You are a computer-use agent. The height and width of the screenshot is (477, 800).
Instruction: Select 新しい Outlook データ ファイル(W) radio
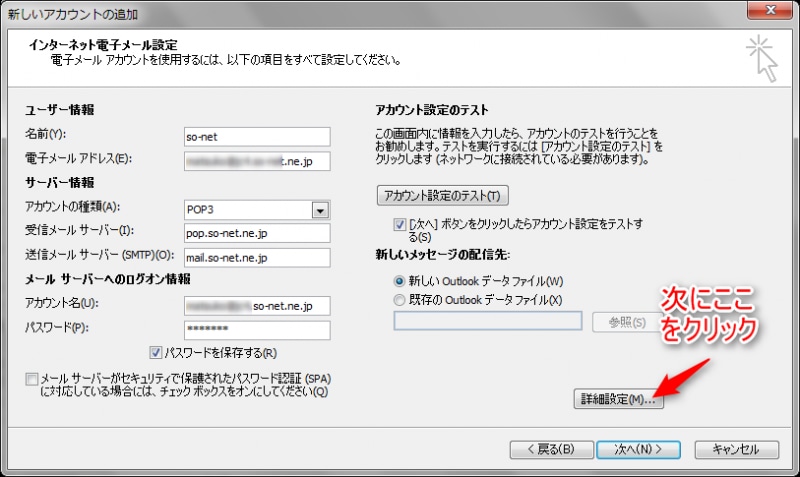click(399, 281)
